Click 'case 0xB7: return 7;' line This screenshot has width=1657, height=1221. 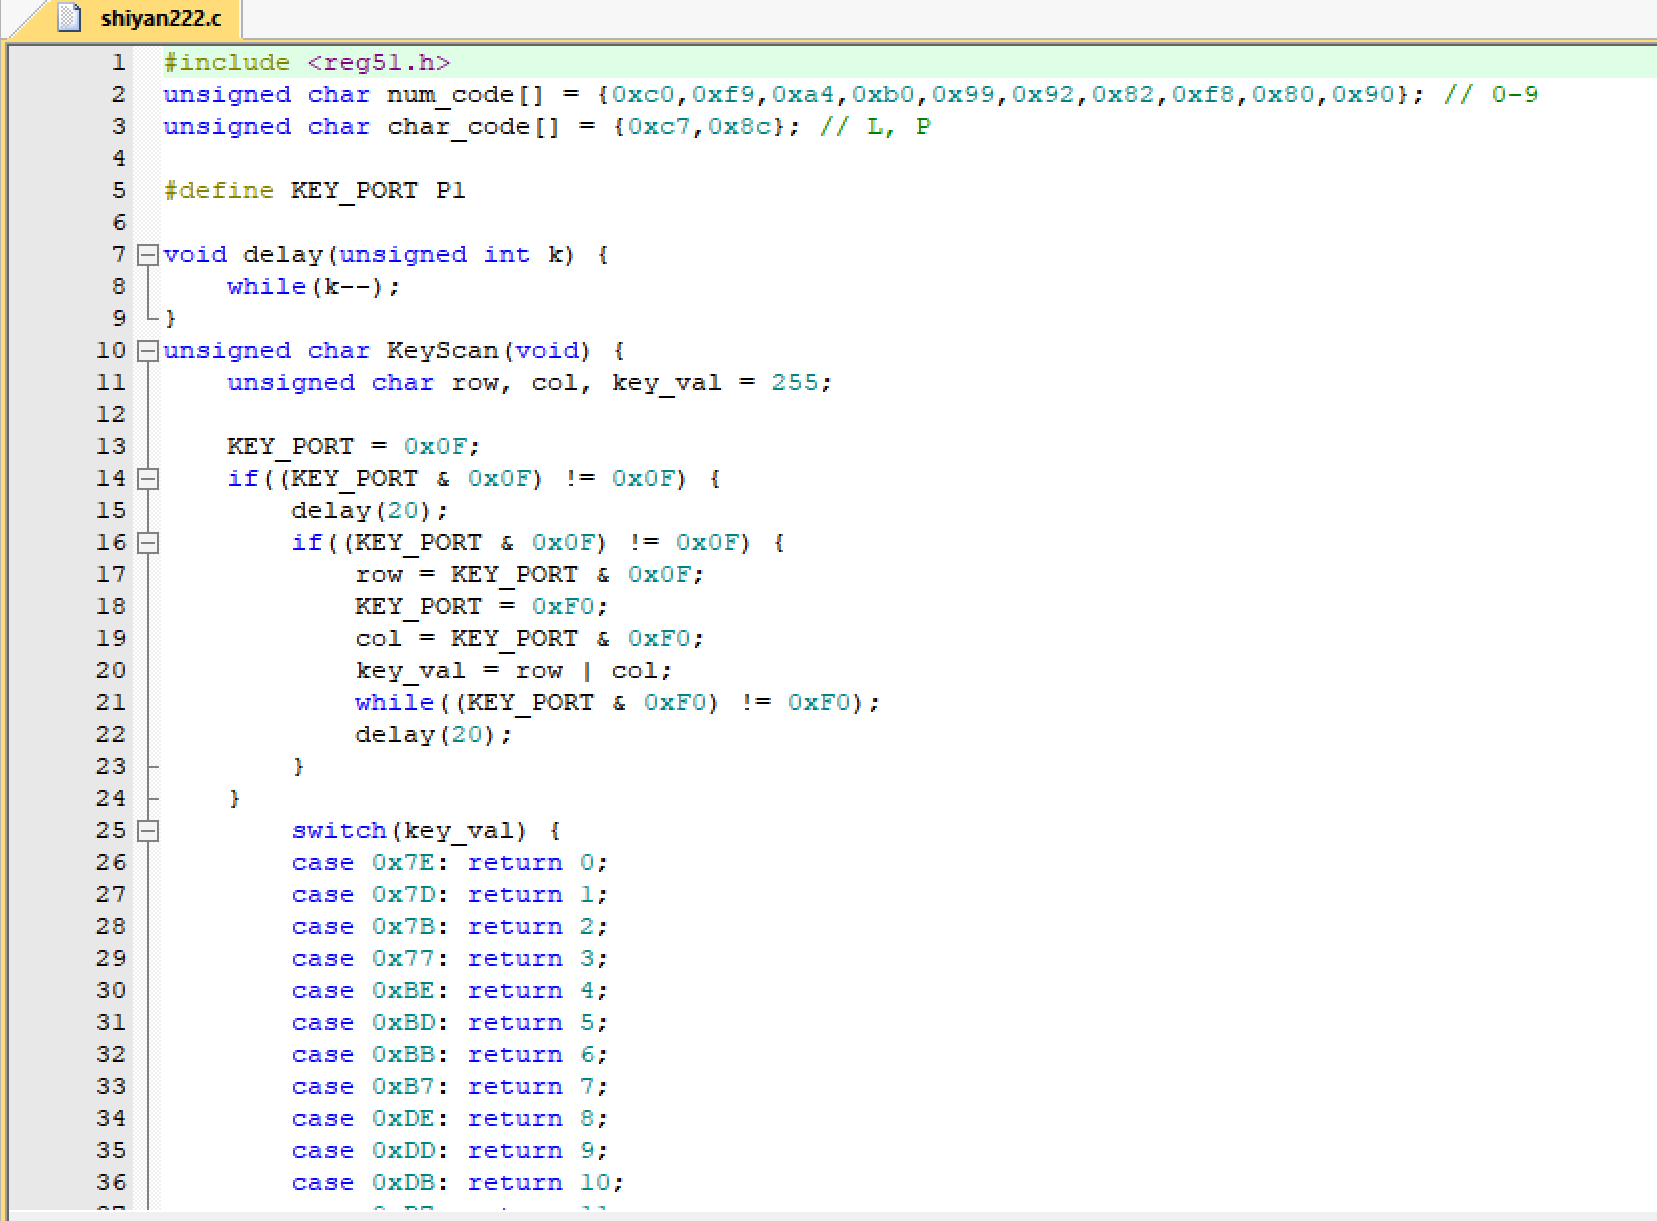point(450,1087)
